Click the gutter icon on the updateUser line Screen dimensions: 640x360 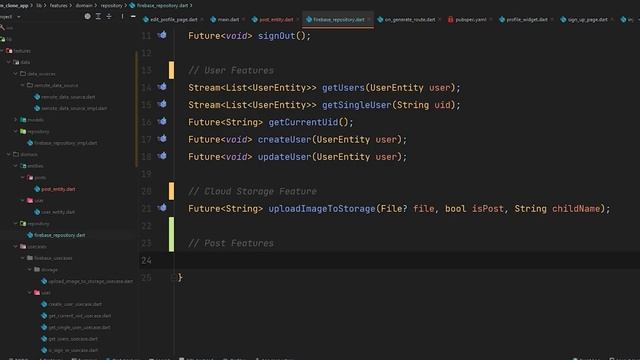pyautogui.click(x=162, y=156)
